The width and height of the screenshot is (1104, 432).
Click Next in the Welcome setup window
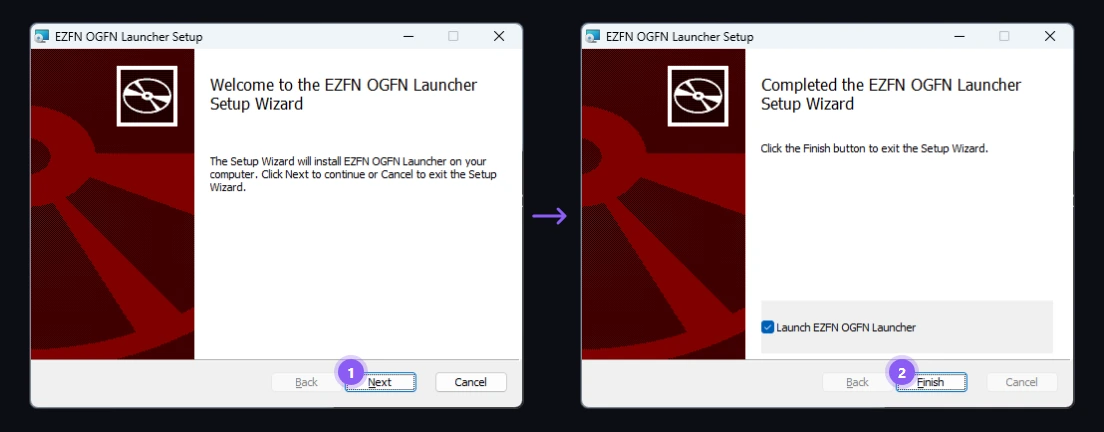tap(380, 382)
